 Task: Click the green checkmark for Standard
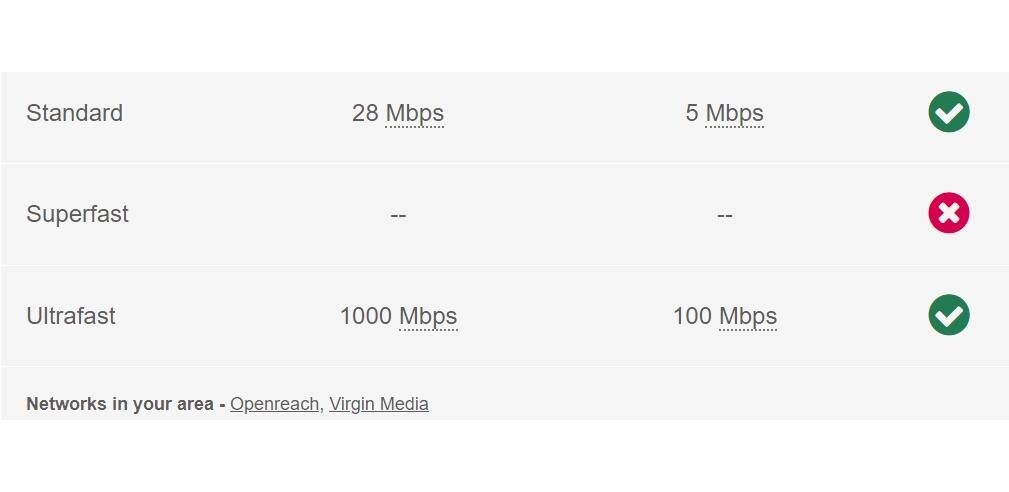tap(948, 112)
